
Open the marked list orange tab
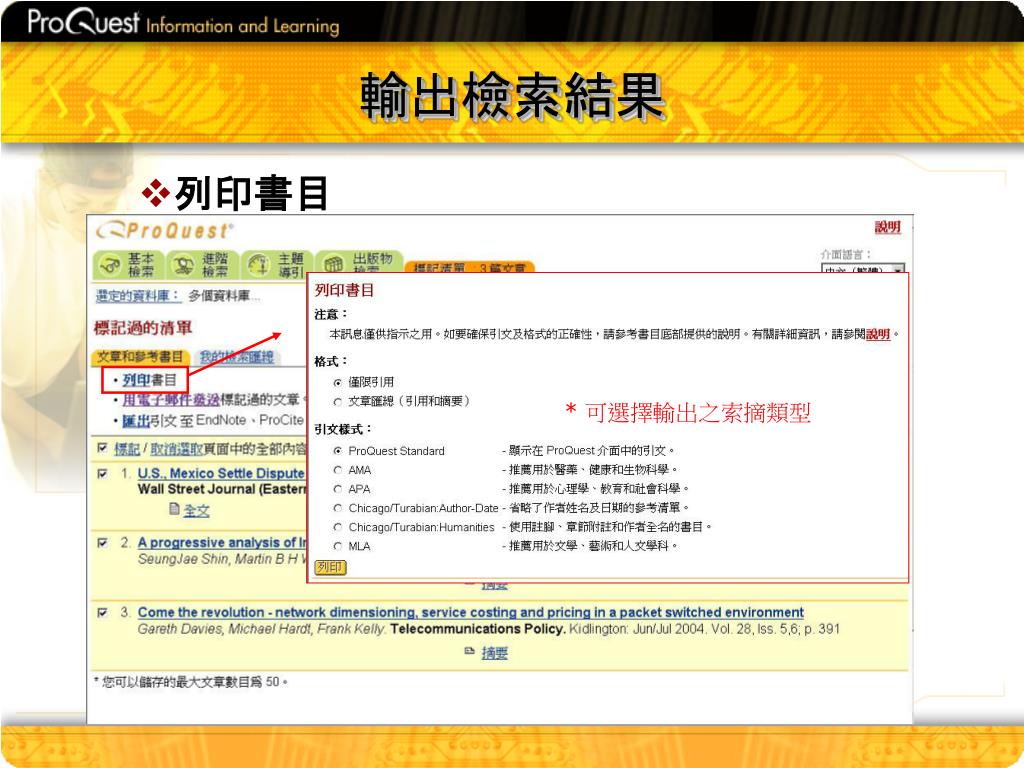tap(470, 267)
